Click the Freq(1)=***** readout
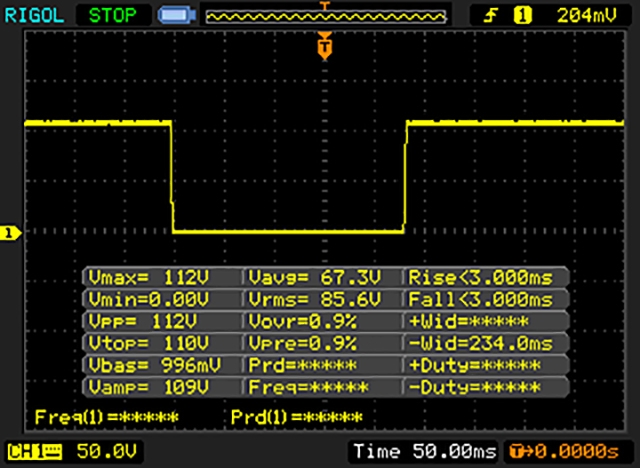The image size is (640, 468). (107, 417)
